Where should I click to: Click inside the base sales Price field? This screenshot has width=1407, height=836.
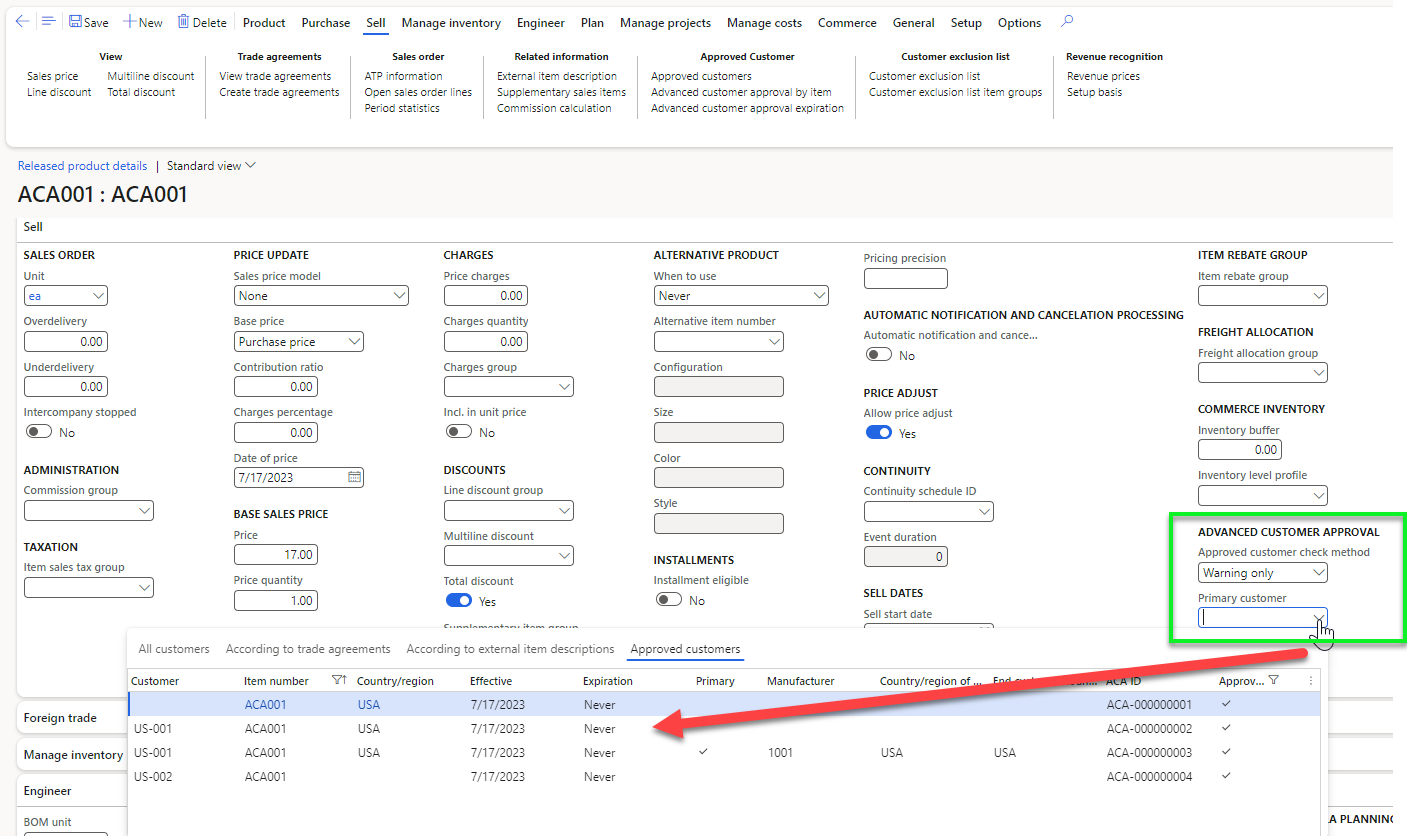275,554
